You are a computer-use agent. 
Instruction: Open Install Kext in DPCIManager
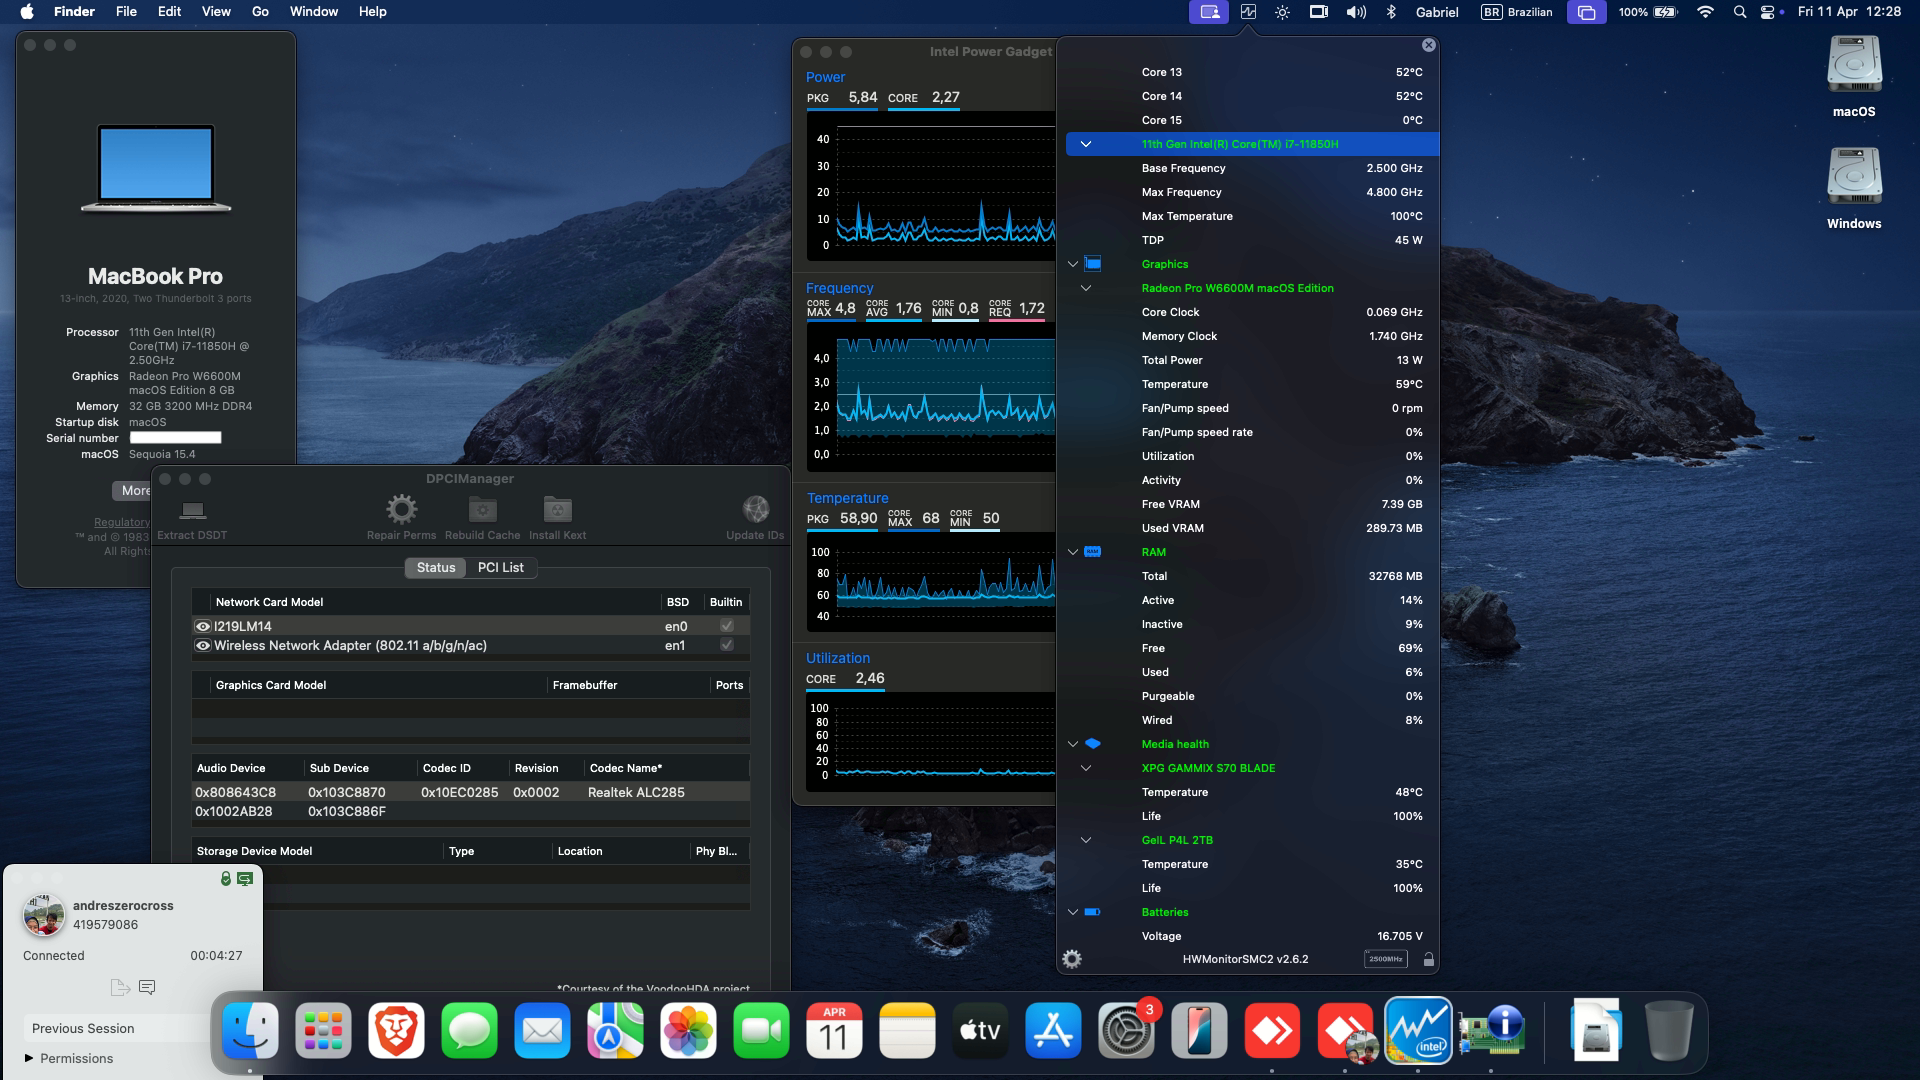click(x=557, y=512)
